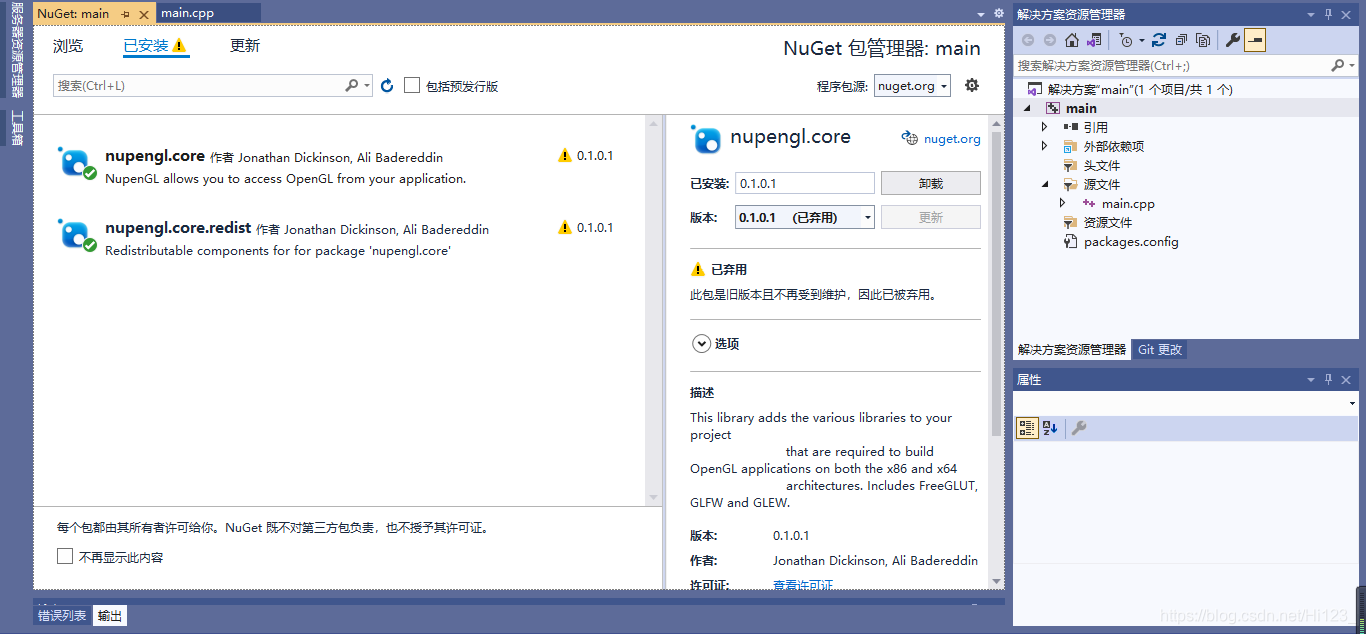Screen dimensions: 1366x634
Task: Open NuGet settings gear icon
Action: pyautogui.click(x=972, y=85)
